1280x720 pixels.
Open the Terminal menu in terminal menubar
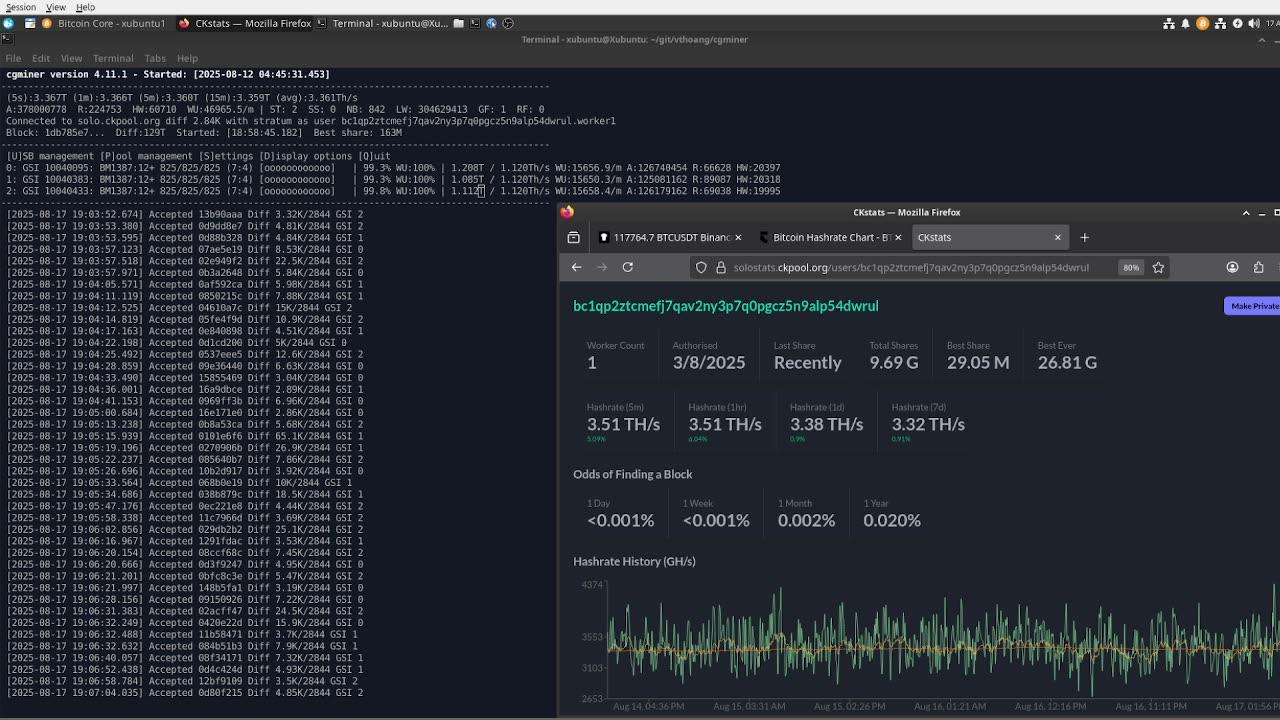[113, 58]
